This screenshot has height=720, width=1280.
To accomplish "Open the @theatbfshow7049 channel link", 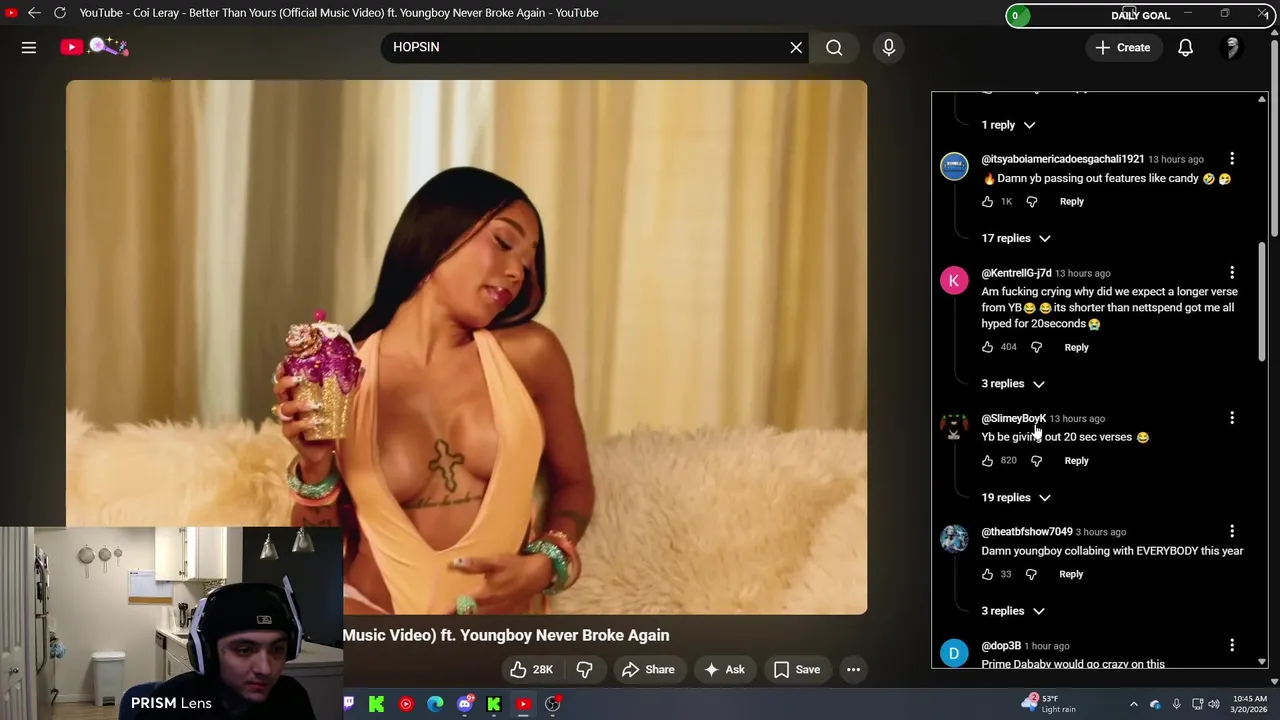I will (1026, 532).
